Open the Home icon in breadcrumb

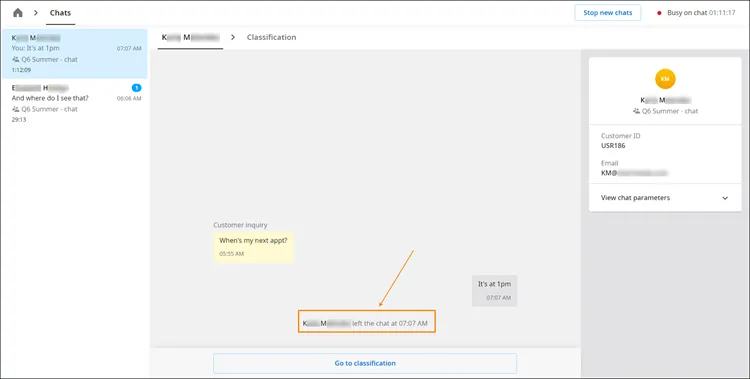18,13
